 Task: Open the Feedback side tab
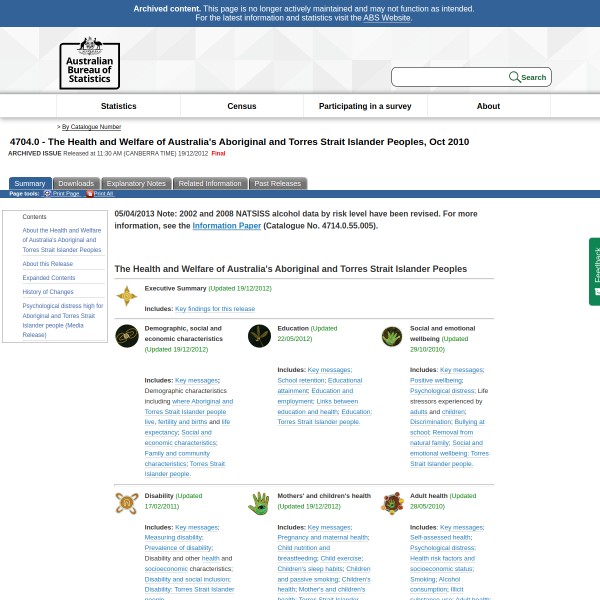tap(595, 271)
